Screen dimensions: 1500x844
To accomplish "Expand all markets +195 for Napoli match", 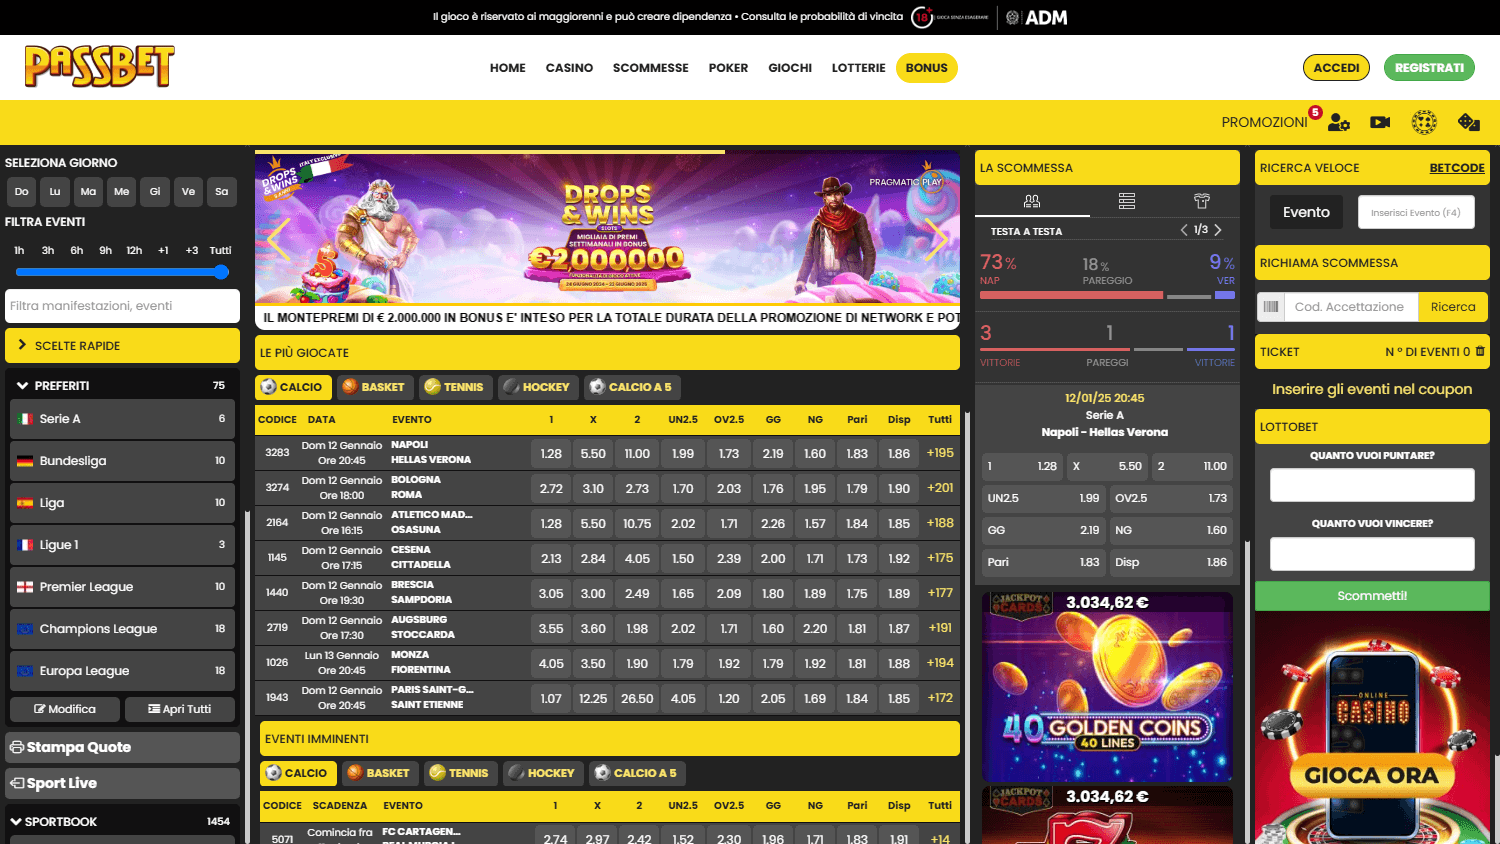I will click(x=940, y=453).
